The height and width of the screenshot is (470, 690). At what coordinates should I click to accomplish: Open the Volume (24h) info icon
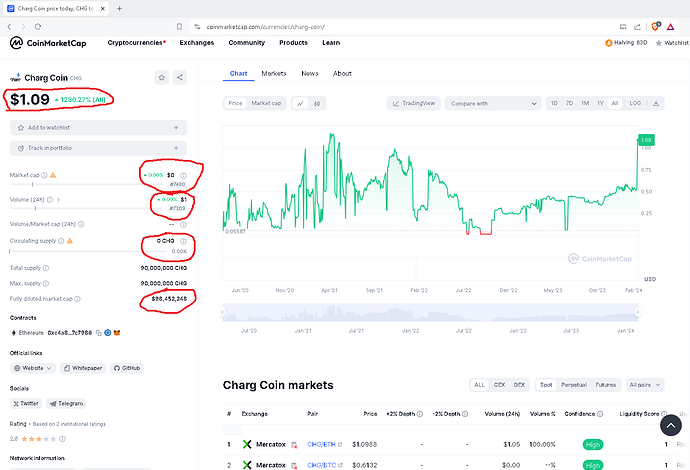[50, 200]
